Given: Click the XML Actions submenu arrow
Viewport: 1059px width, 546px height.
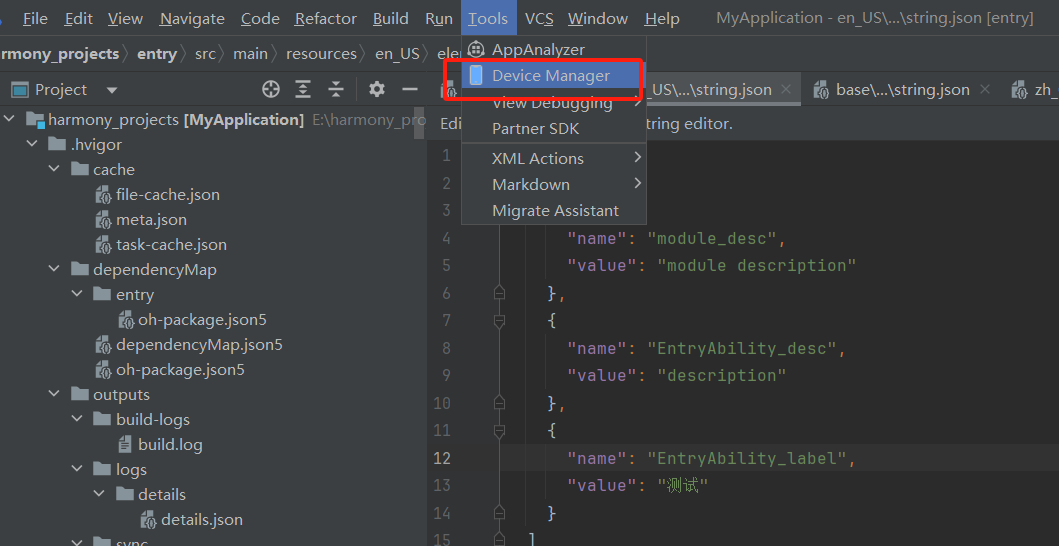Looking at the screenshot, I should click(638, 158).
